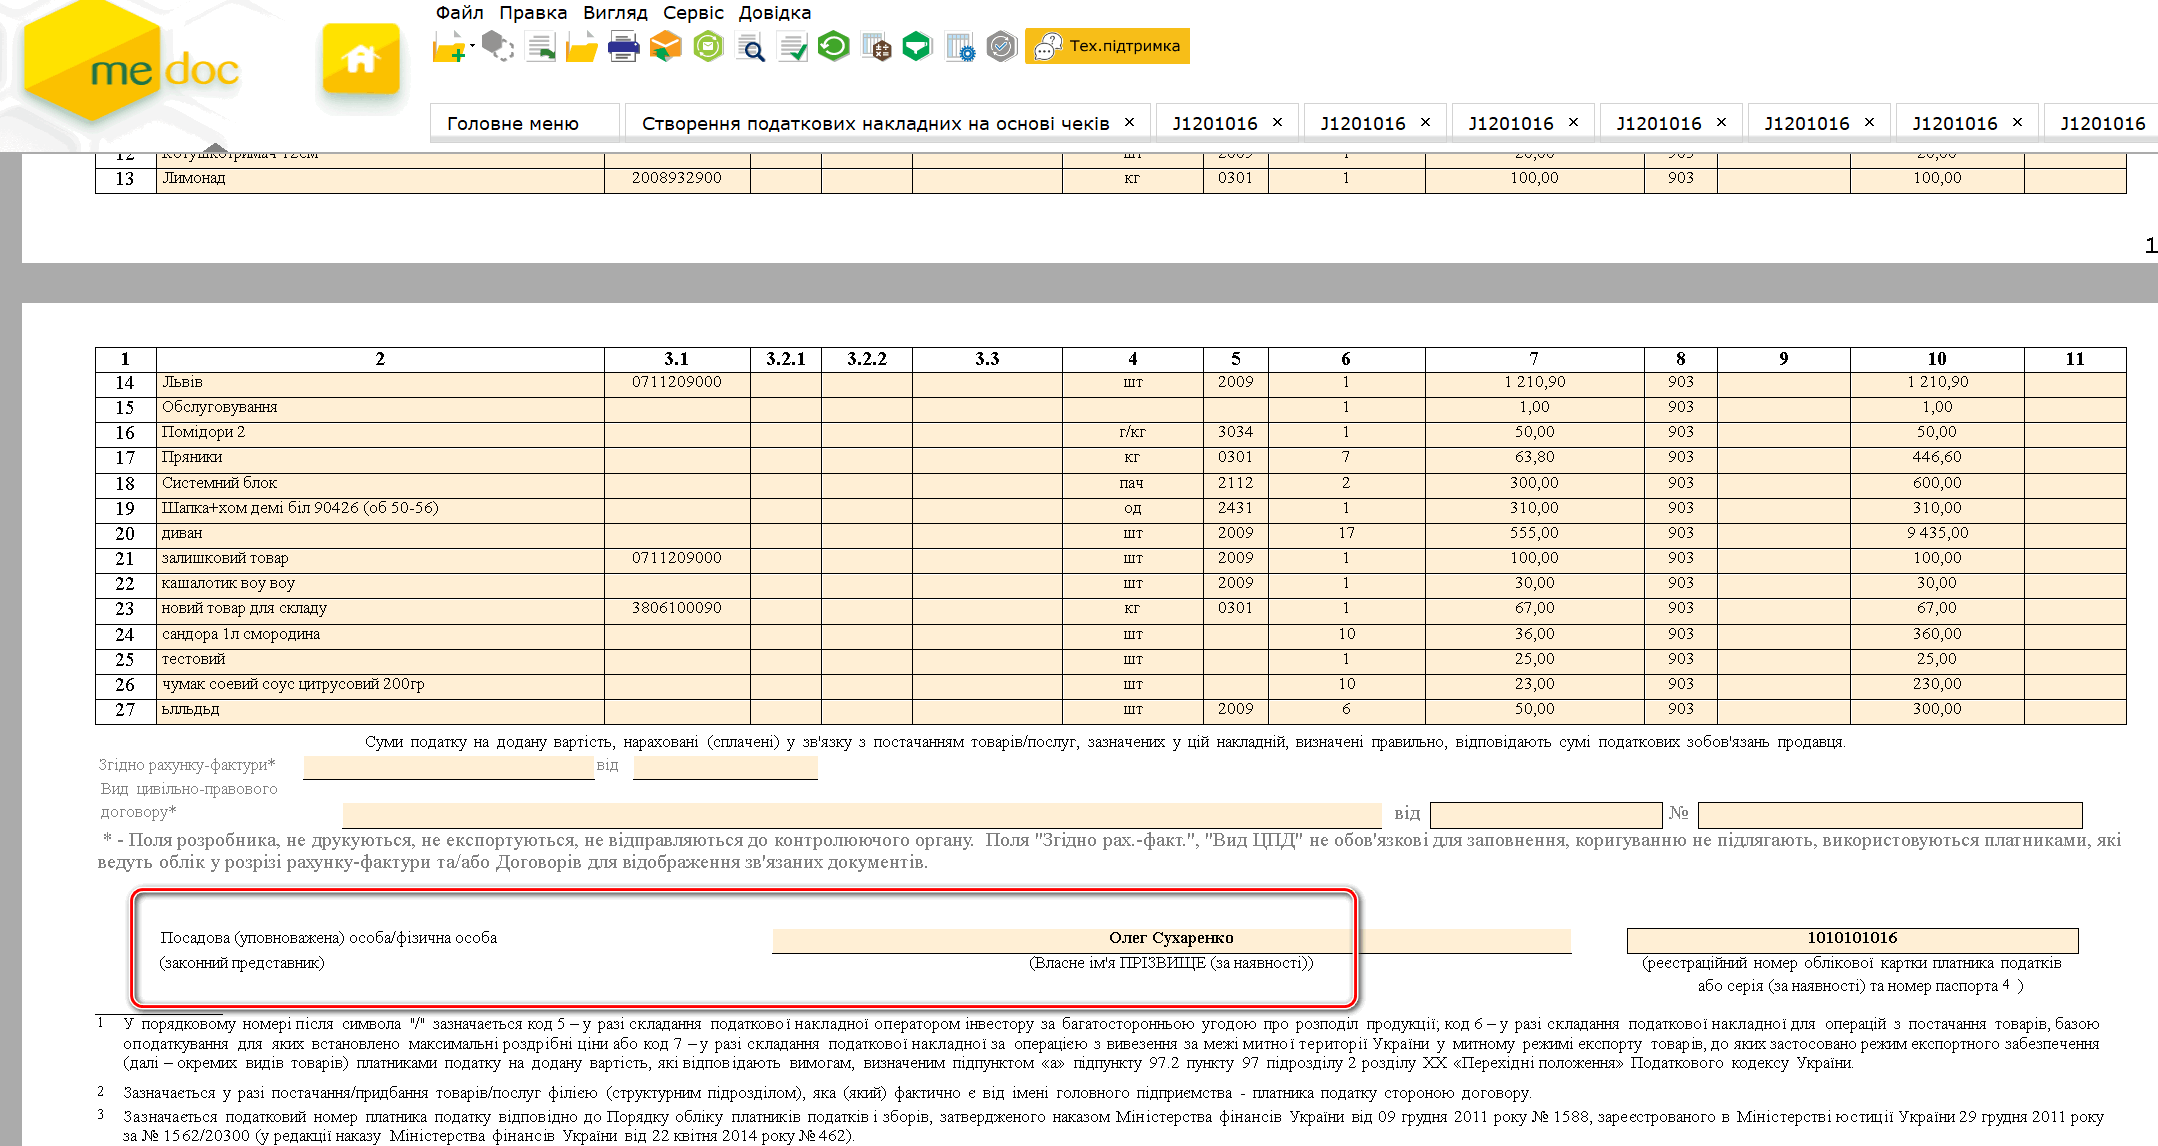Image resolution: width=2158 pixels, height=1146 pixels.
Task: Click the document check green tick icon
Action: pyautogui.click(x=793, y=47)
